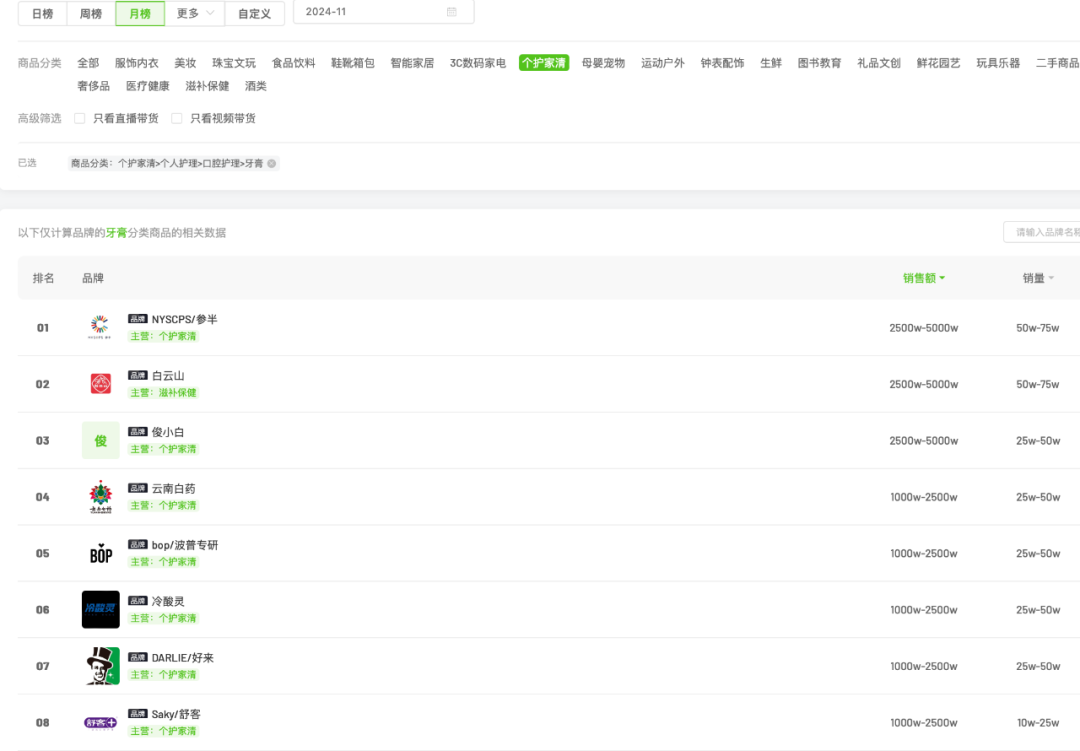Open DARLIE/好来 brand name link
Image resolution: width=1080 pixels, height=751 pixels.
(183, 658)
